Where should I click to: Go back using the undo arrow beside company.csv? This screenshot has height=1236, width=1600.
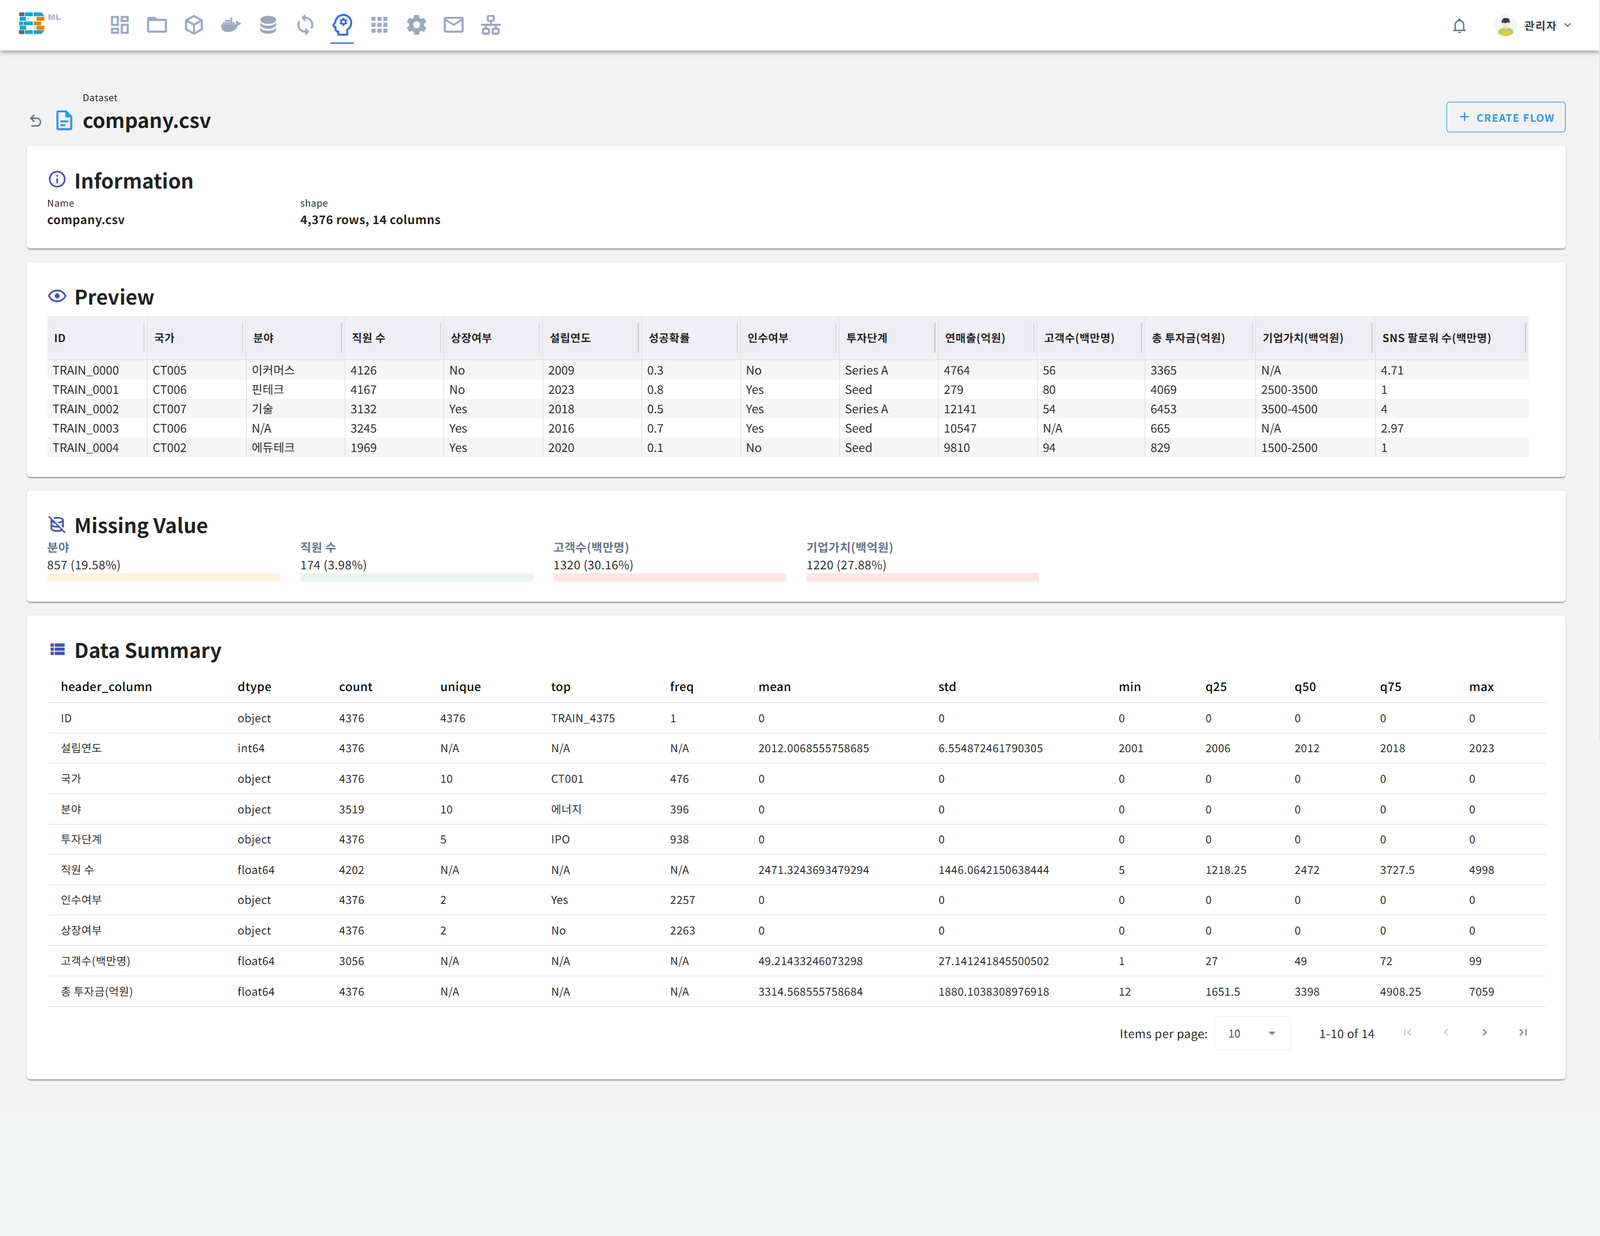click(x=36, y=121)
